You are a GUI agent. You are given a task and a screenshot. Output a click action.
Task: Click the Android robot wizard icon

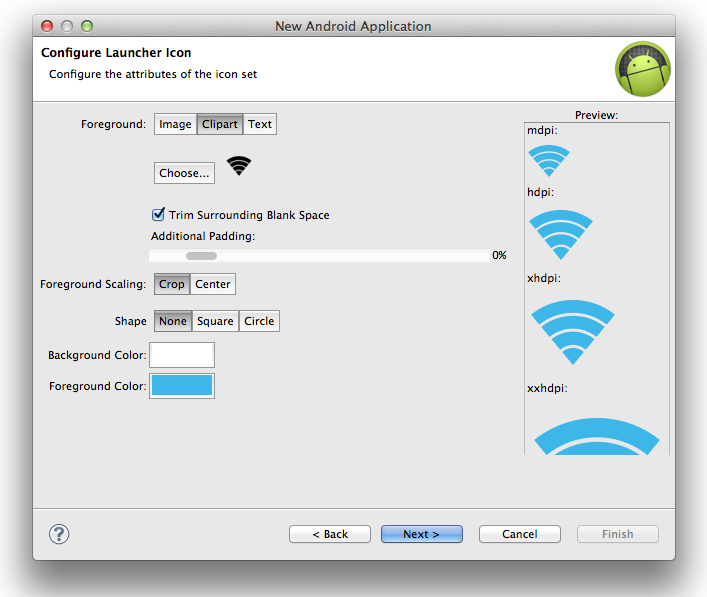coord(643,69)
